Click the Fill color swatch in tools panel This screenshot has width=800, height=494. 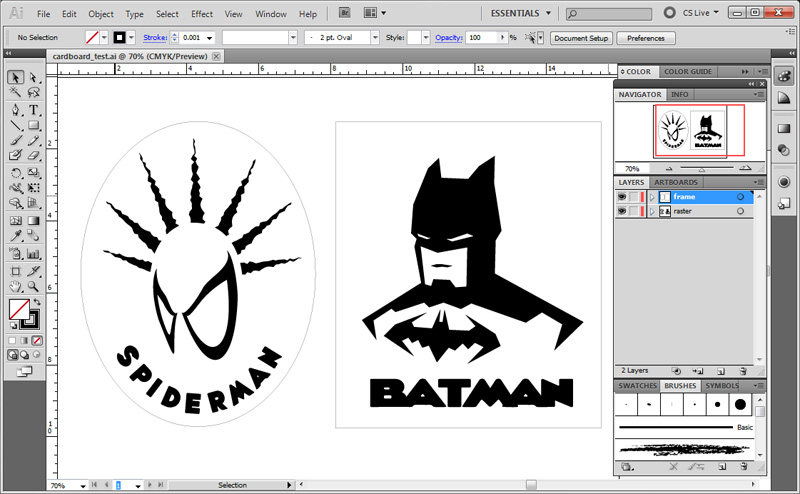click(x=19, y=309)
